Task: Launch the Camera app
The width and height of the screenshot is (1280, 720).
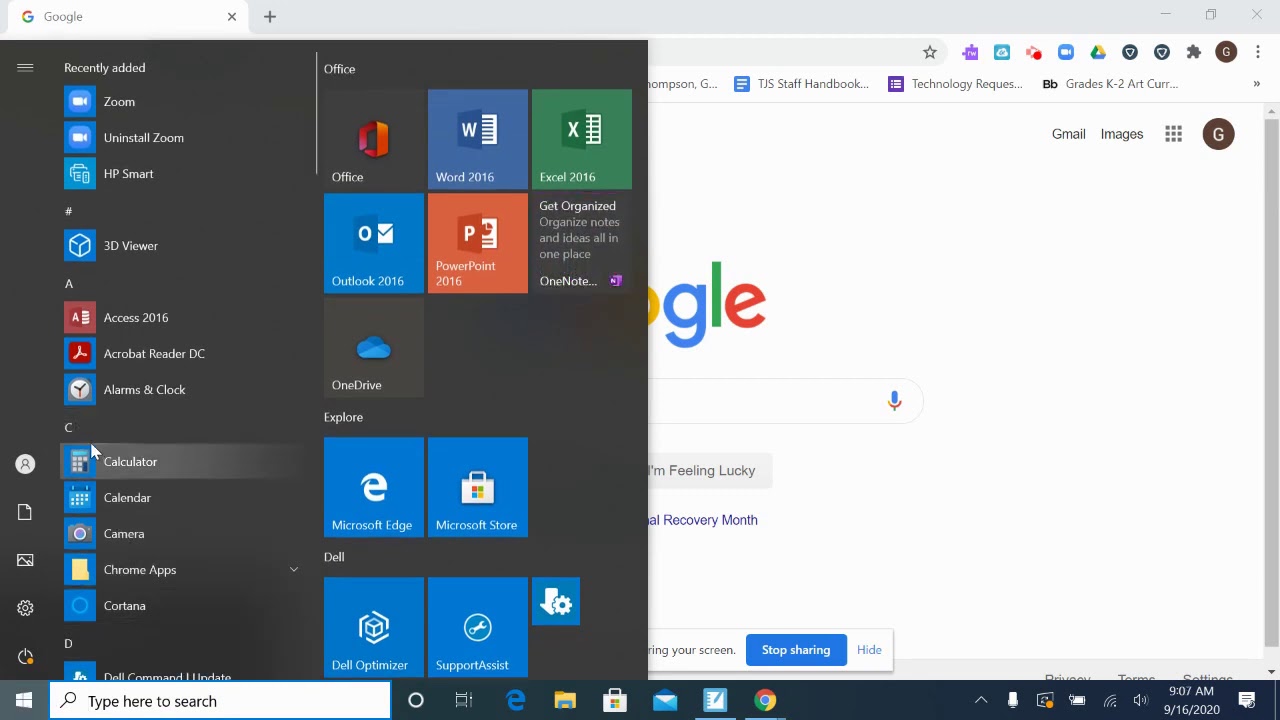Action: [x=180, y=534]
